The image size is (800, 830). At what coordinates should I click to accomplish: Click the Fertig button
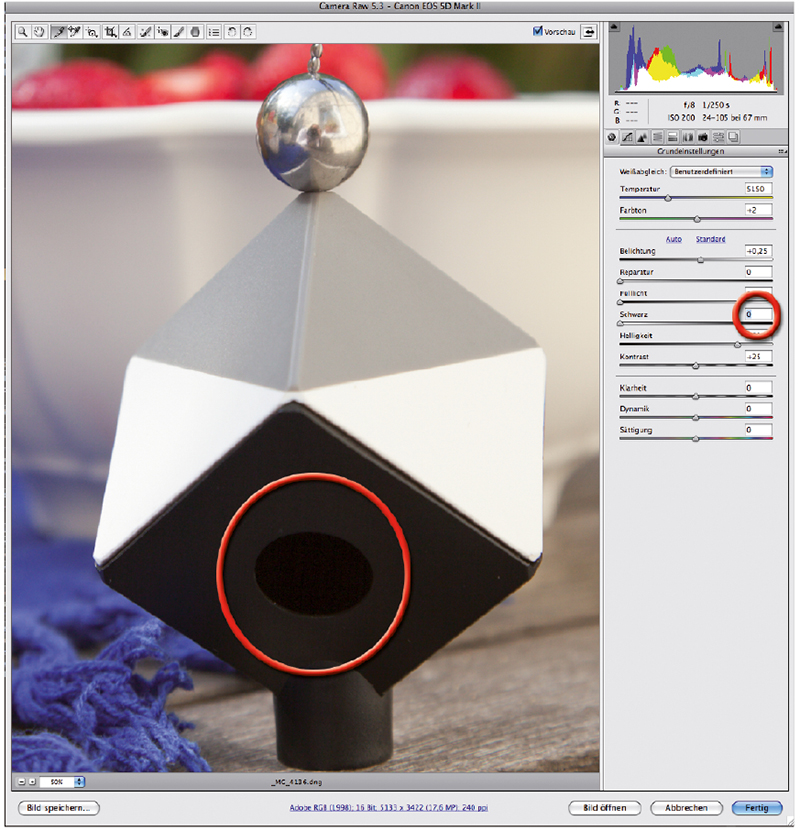click(x=757, y=808)
